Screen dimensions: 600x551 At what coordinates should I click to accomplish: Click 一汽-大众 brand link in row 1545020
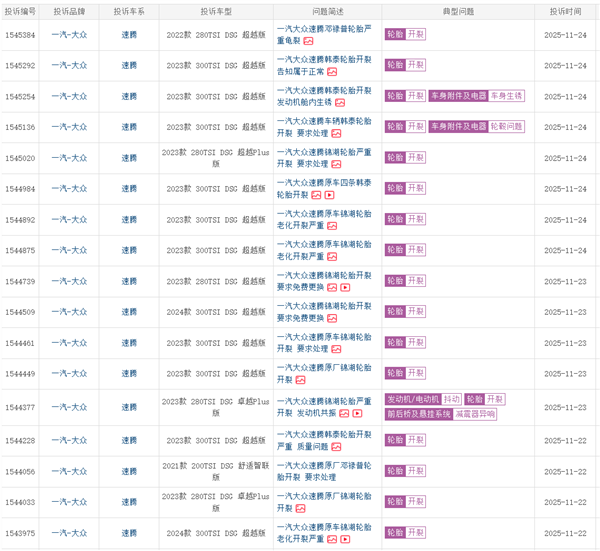point(69,158)
